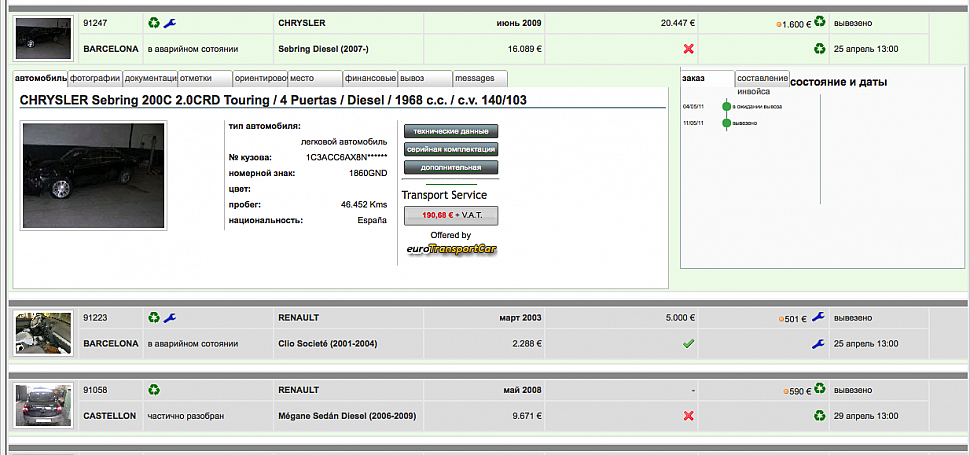Click the orange dot before 1.600 €

(779, 25)
